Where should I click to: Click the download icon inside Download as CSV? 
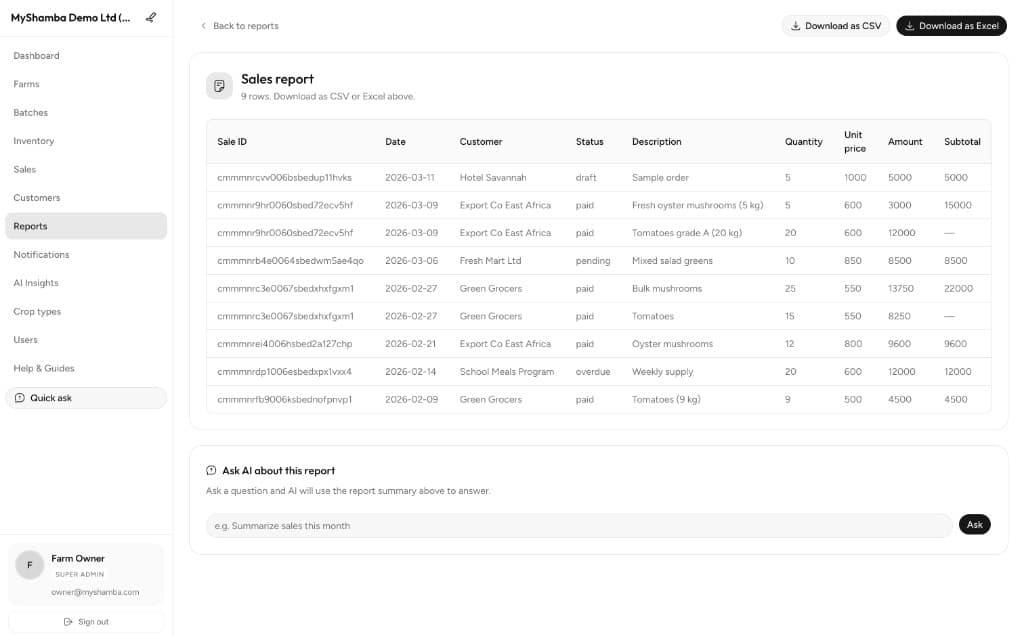[x=797, y=25]
